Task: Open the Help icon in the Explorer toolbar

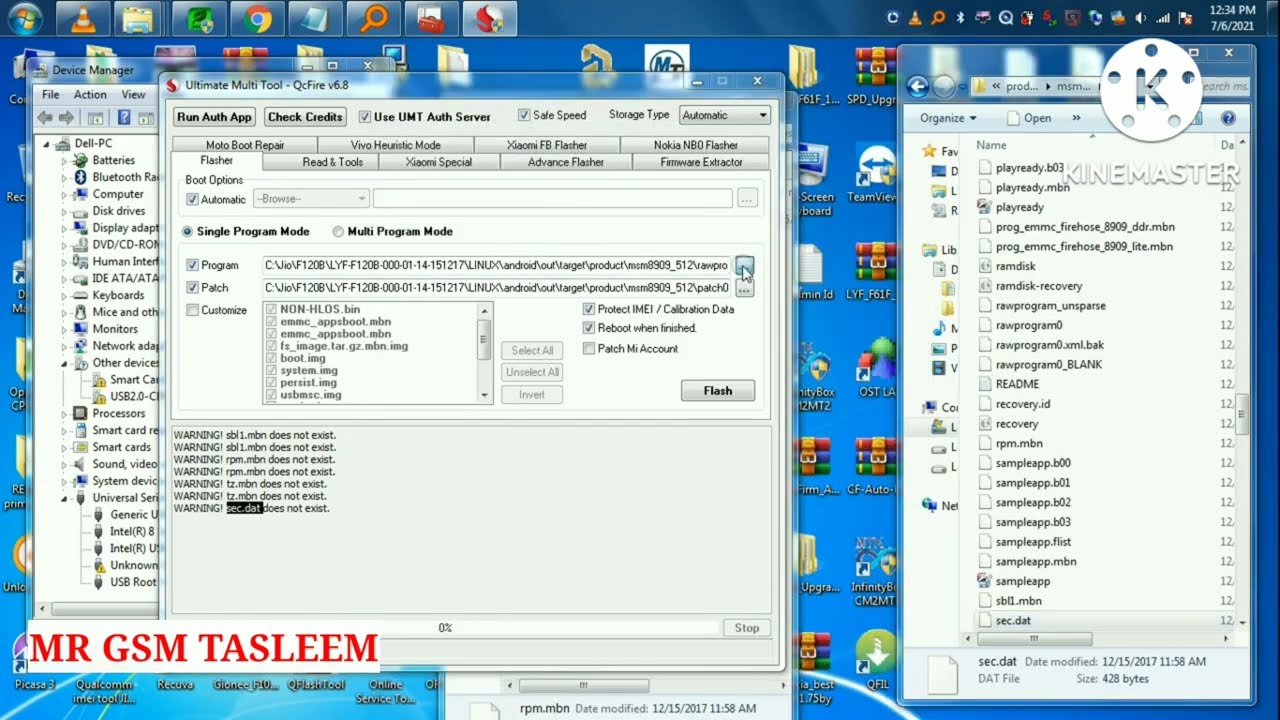Action: pyautogui.click(x=1227, y=118)
